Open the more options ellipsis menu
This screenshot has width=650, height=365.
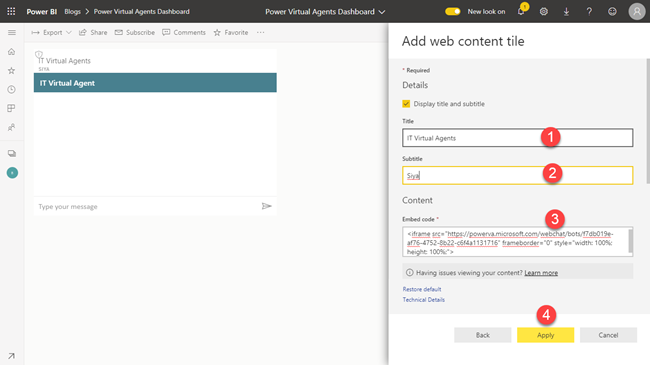coord(260,32)
